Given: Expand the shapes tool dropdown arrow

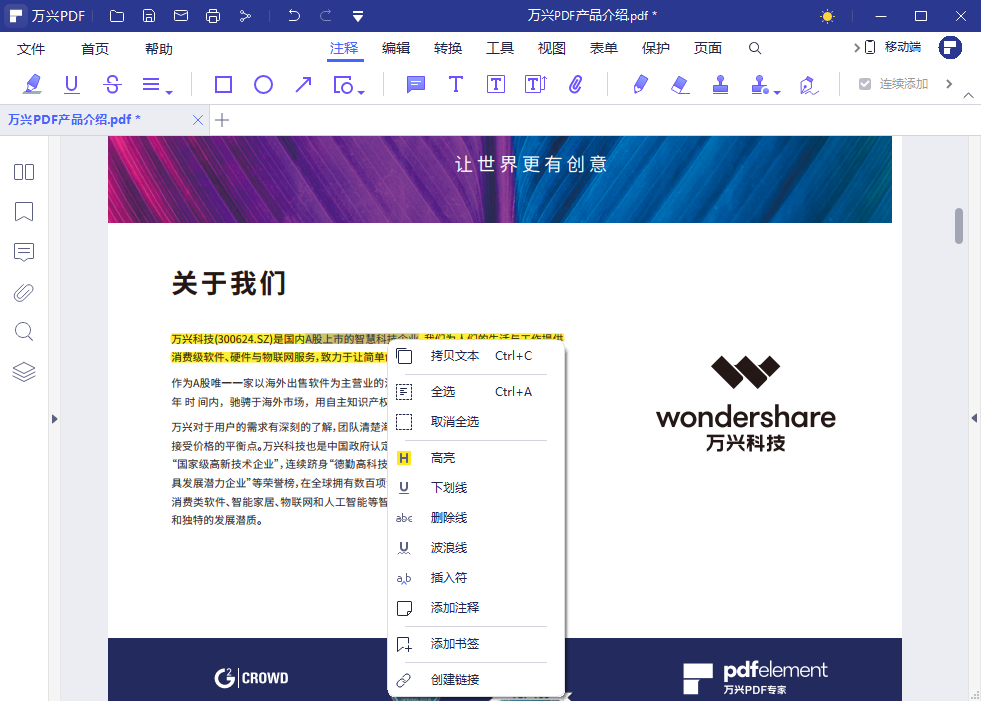Looking at the screenshot, I should coord(361,92).
